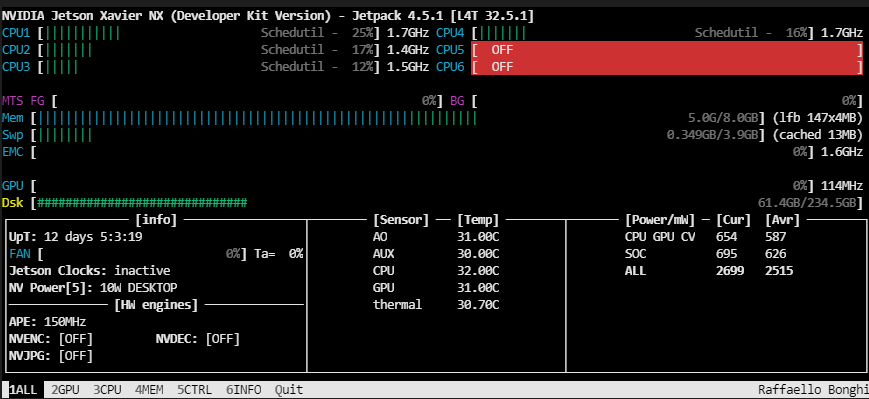Click the 5.0G/8.0GB memory value
This screenshot has height=399, width=869.
point(723,117)
